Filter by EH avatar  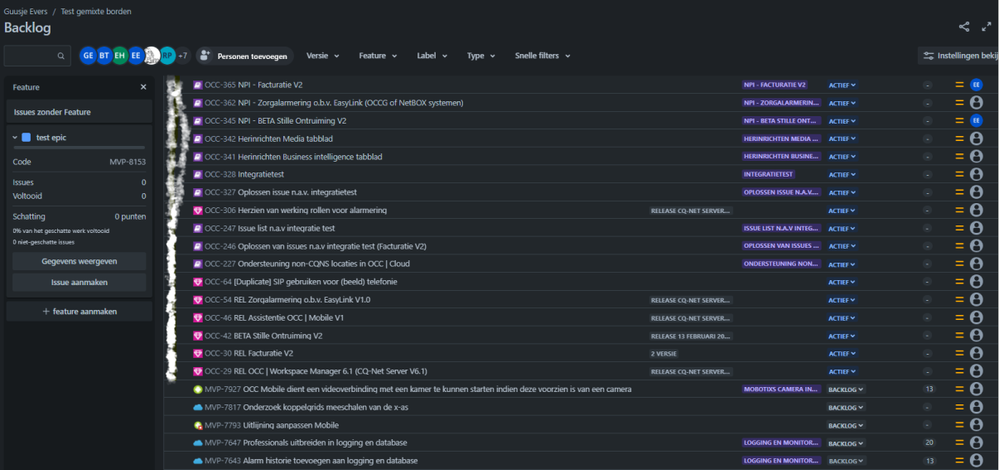120,56
